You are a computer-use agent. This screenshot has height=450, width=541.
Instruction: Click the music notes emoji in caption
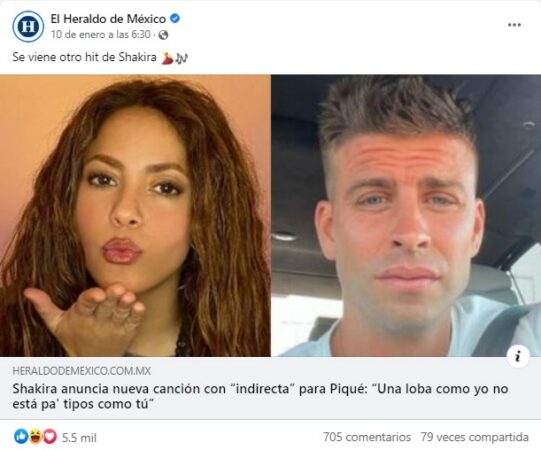tap(181, 58)
